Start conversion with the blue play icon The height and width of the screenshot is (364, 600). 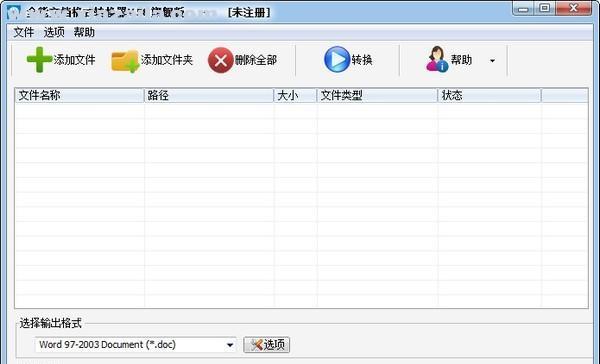[337, 59]
